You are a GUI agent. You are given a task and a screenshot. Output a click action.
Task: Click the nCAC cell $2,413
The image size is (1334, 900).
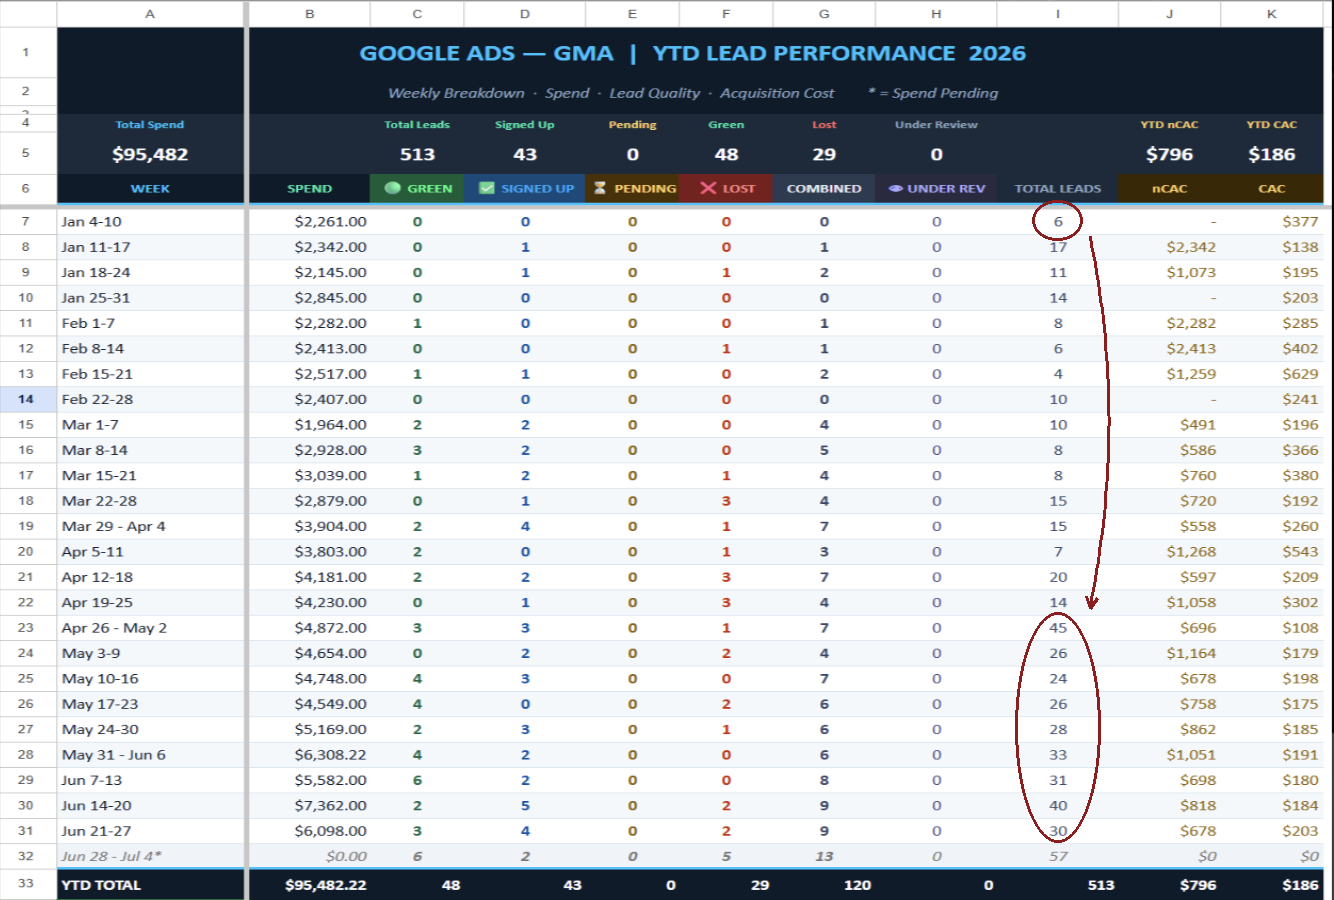point(1170,349)
